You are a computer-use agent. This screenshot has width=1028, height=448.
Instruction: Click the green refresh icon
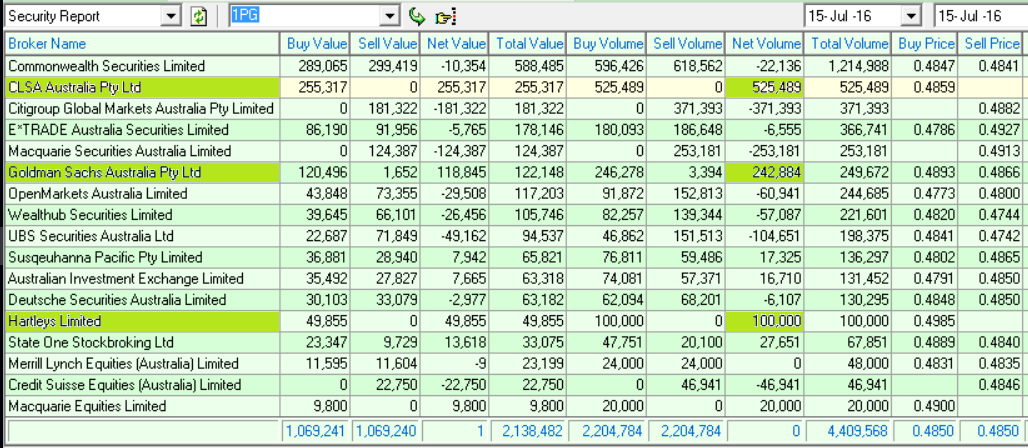point(199,16)
